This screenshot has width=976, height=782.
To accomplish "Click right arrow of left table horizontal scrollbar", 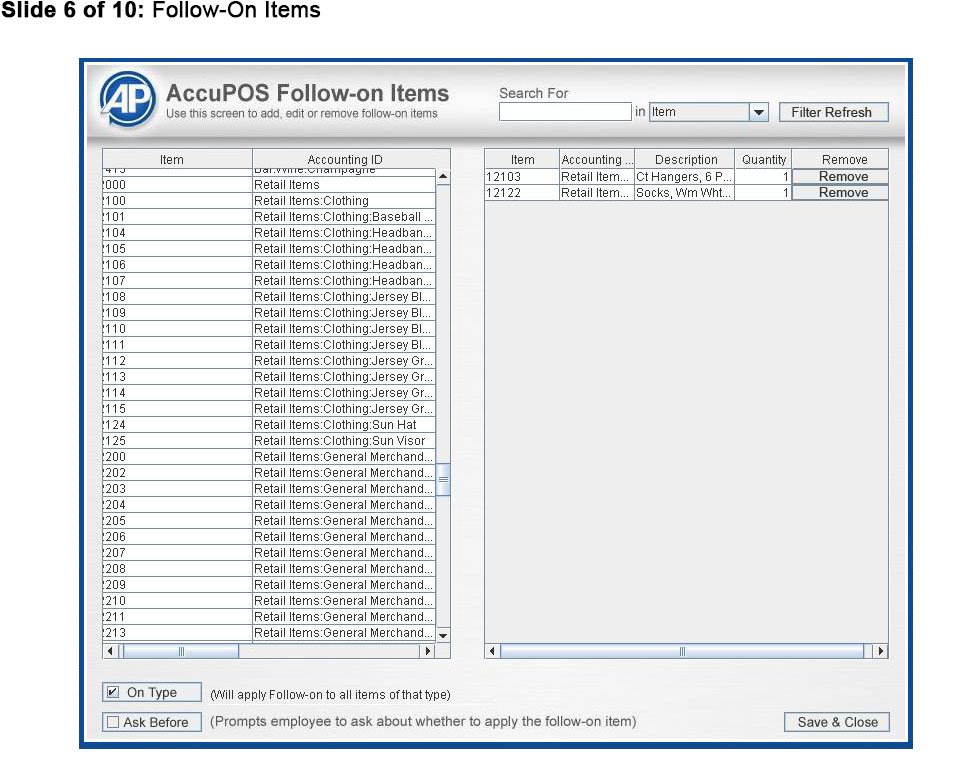I will click(427, 651).
